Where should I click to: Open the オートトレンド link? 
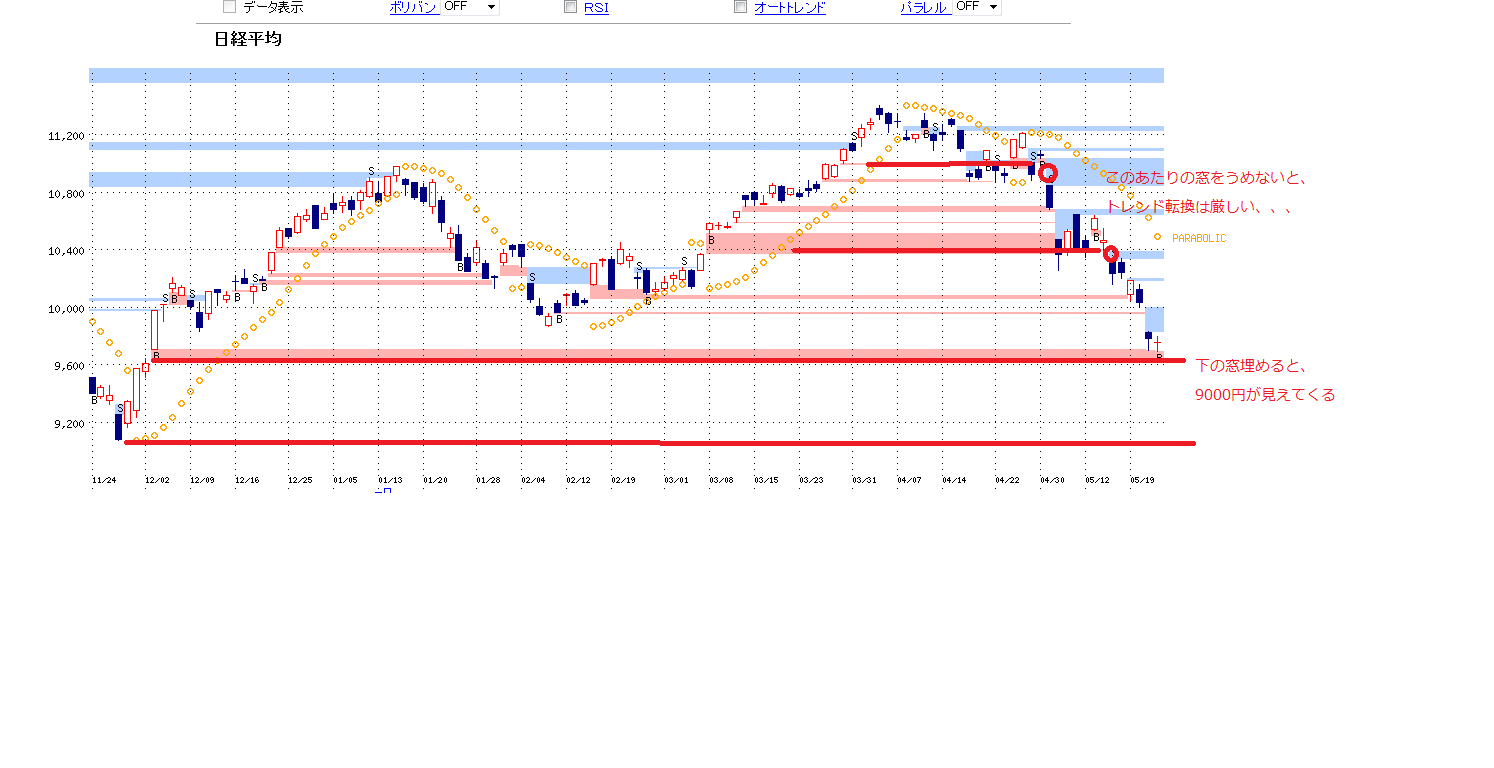pos(789,8)
